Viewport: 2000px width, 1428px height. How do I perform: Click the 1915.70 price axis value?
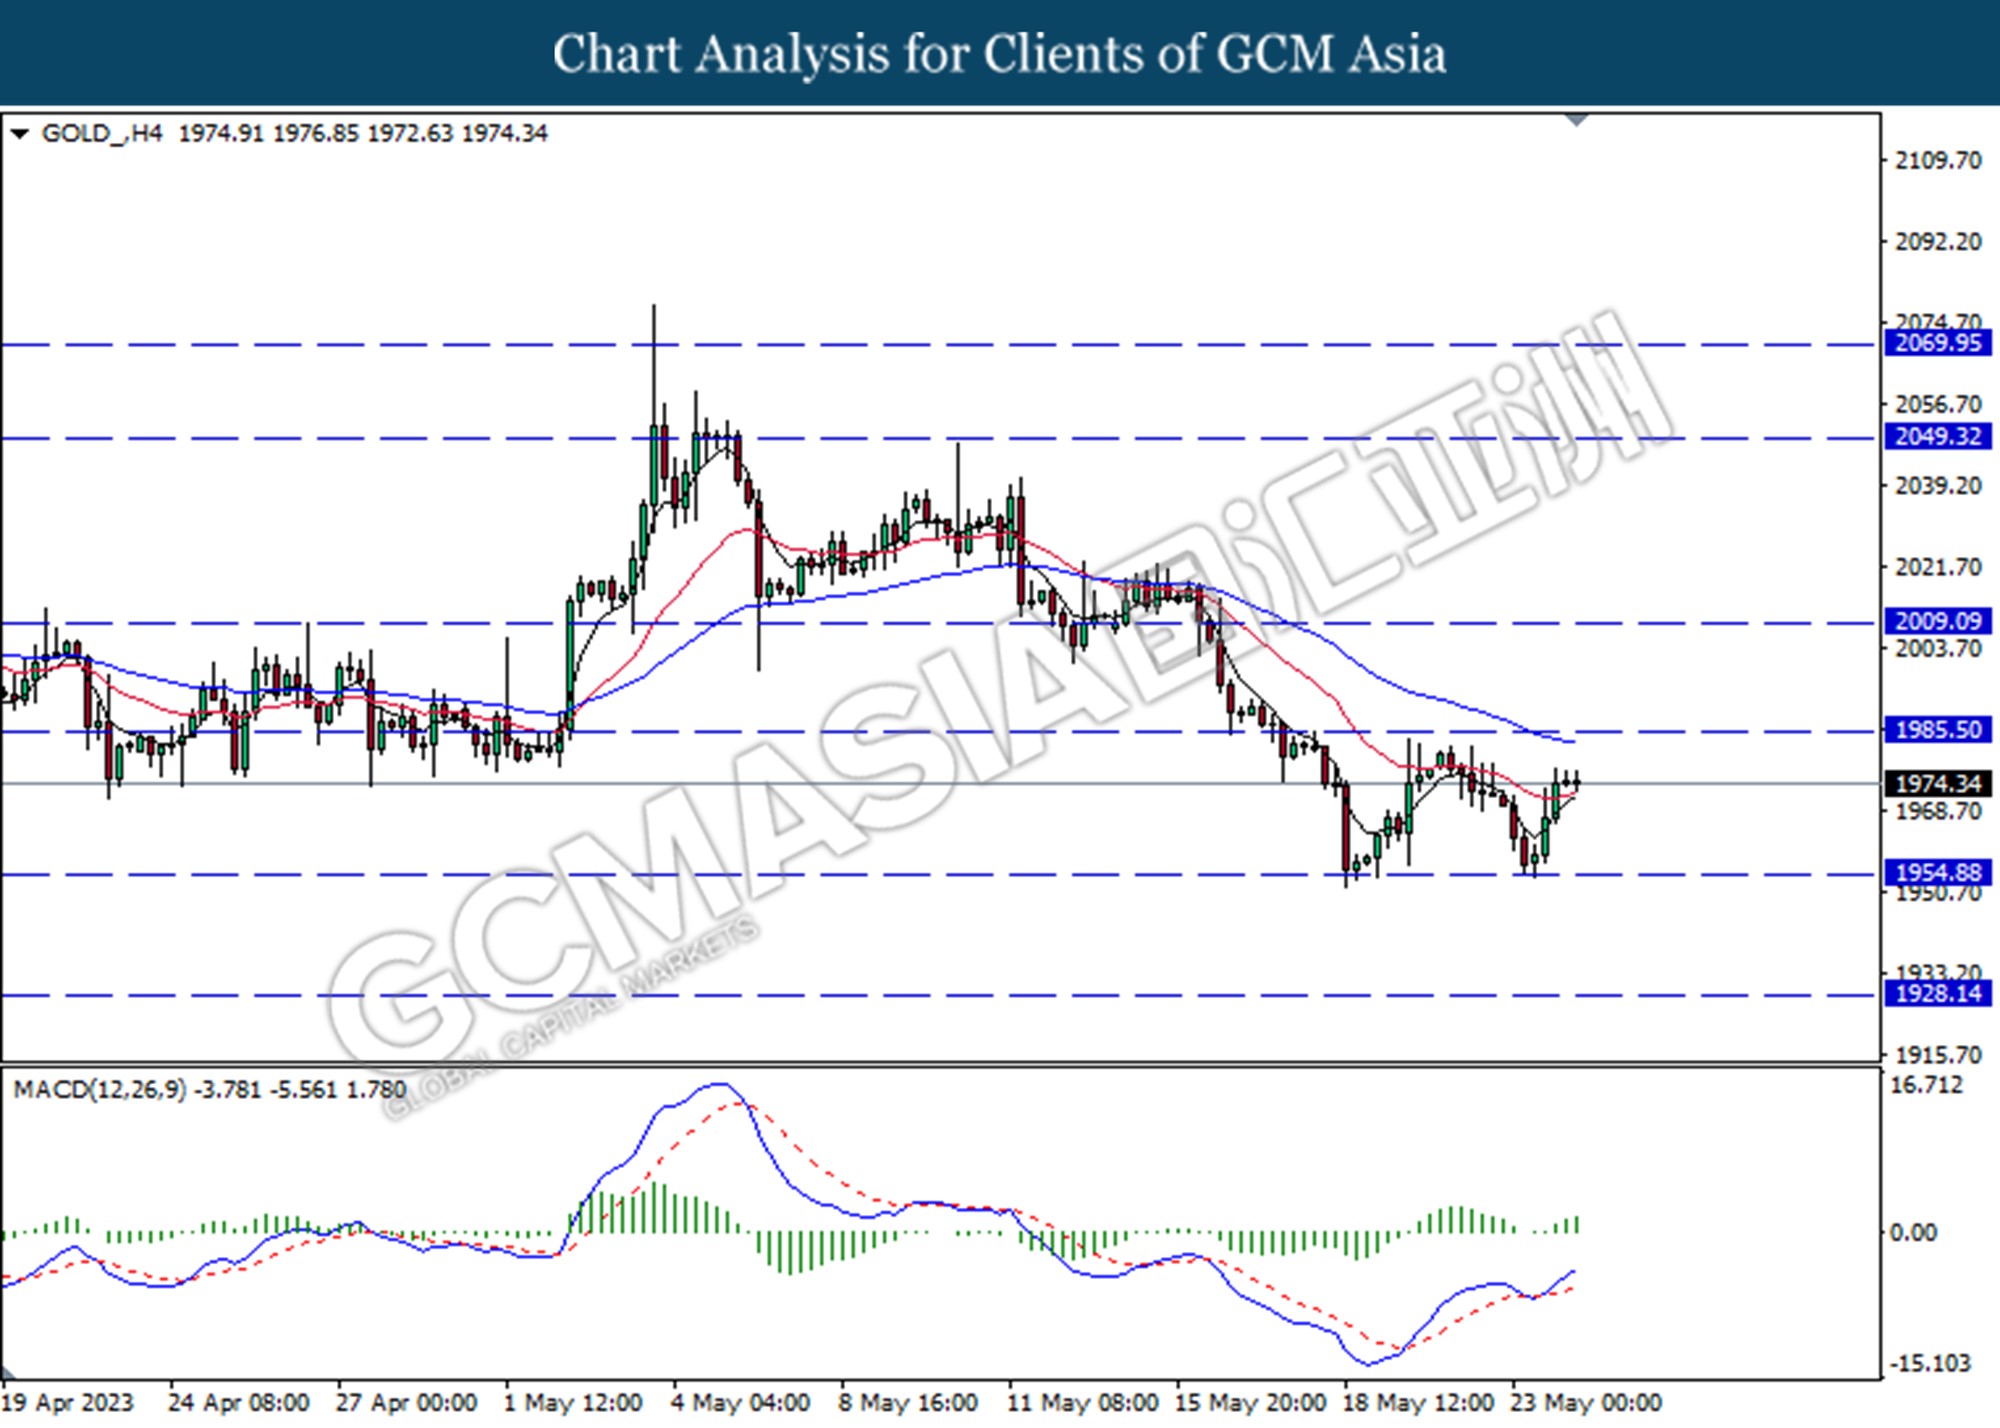(1938, 1055)
